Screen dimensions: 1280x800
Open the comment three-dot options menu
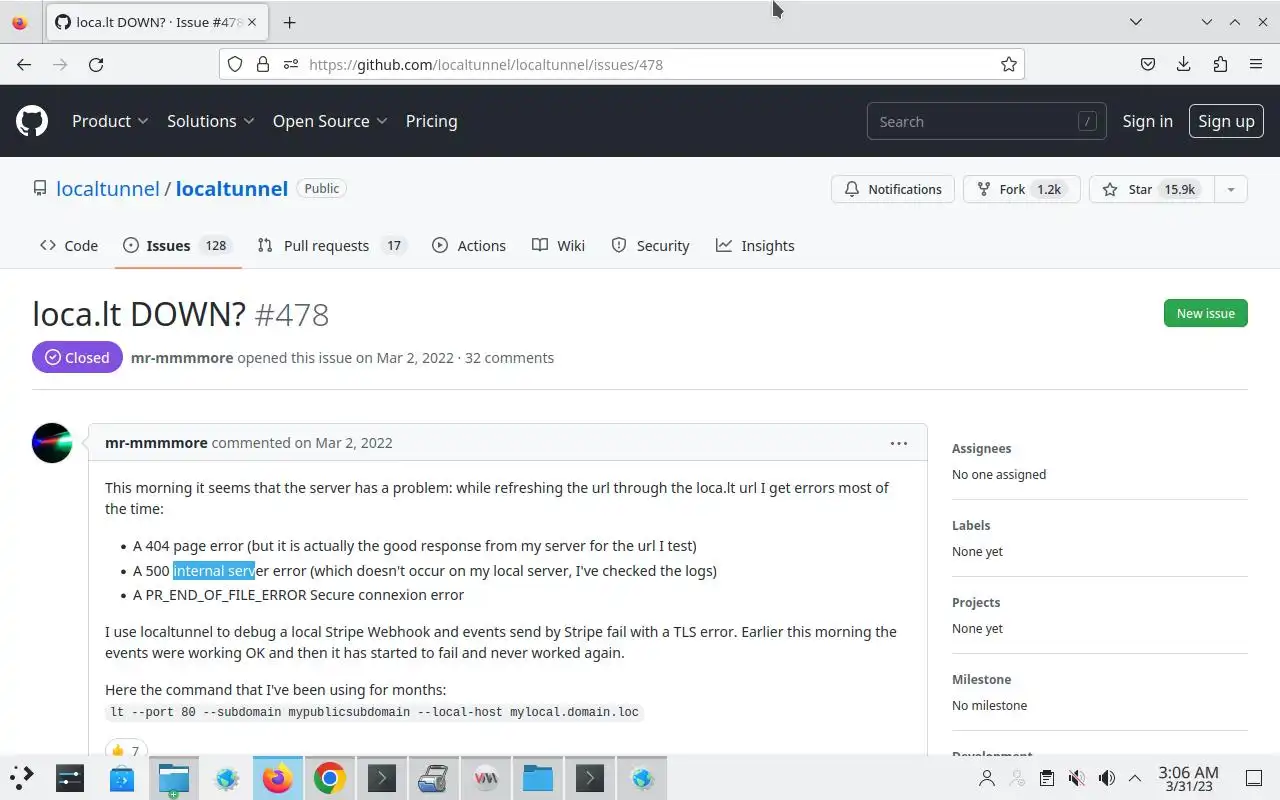pyautogui.click(x=899, y=443)
